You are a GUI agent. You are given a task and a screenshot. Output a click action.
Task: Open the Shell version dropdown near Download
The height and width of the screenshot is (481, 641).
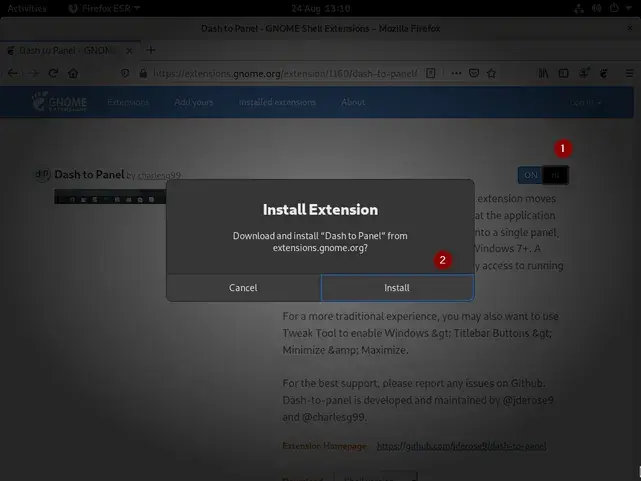pos(377,477)
